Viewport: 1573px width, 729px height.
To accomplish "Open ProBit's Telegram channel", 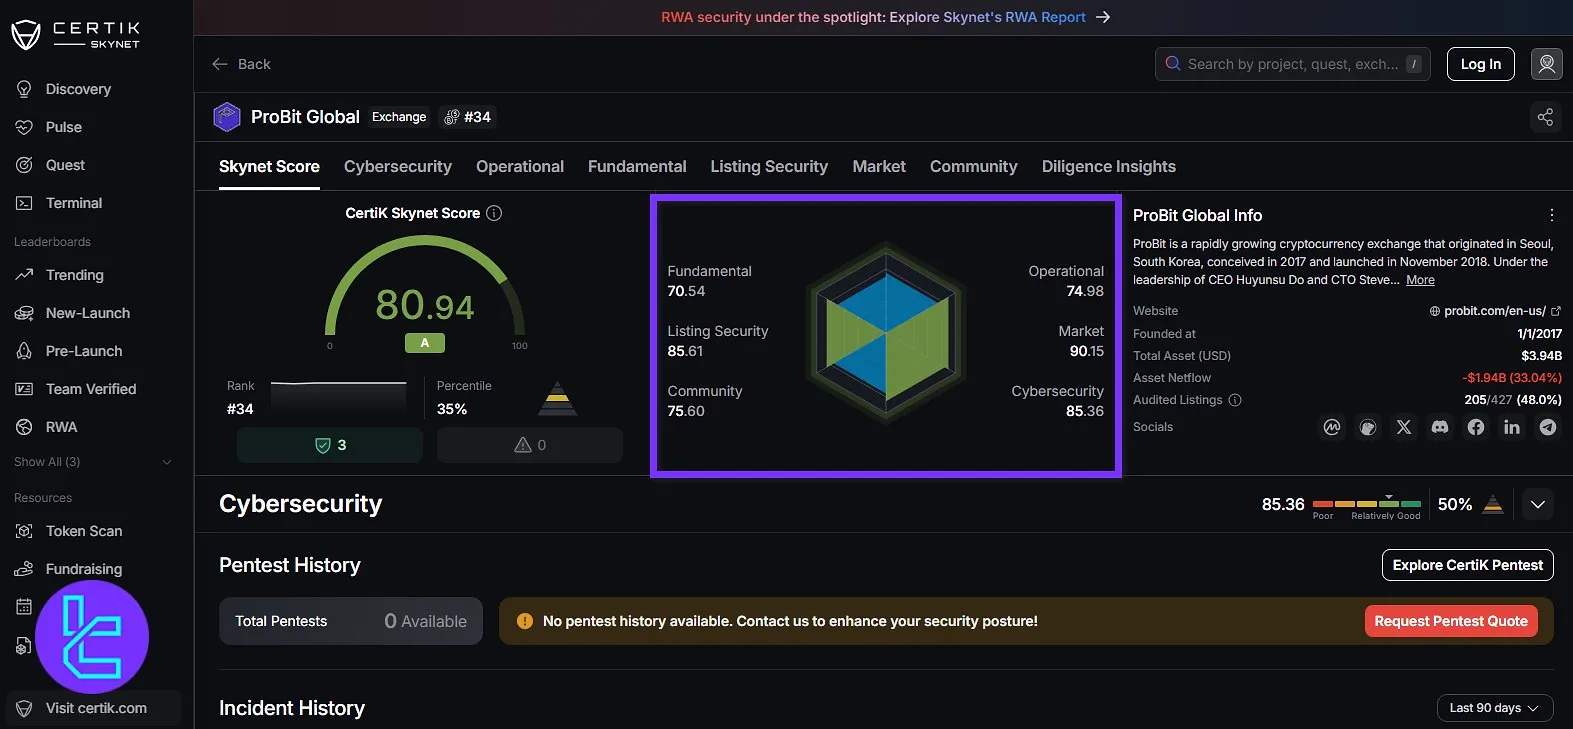I will 1548,427.
